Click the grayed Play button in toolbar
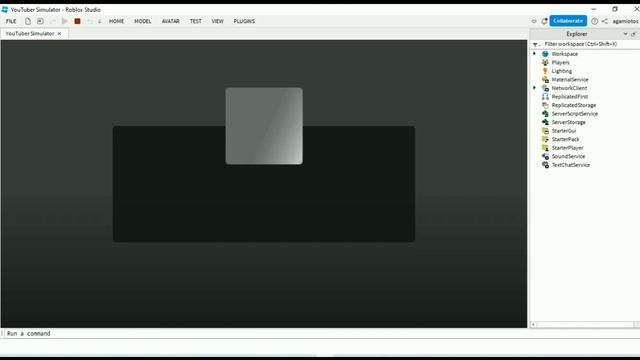This screenshot has width=640, height=360. [x=64, y=21]
